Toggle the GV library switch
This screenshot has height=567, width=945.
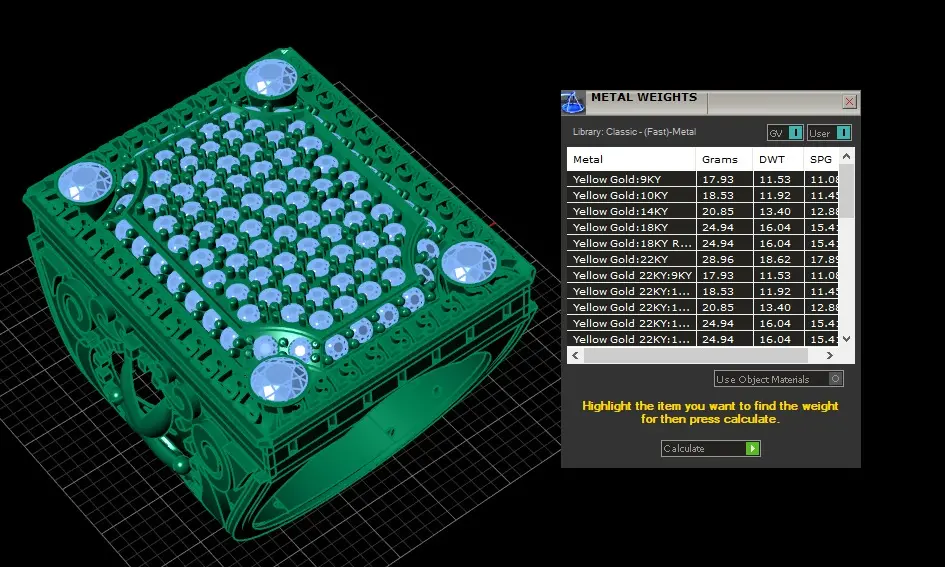click(x=785, y=133)
